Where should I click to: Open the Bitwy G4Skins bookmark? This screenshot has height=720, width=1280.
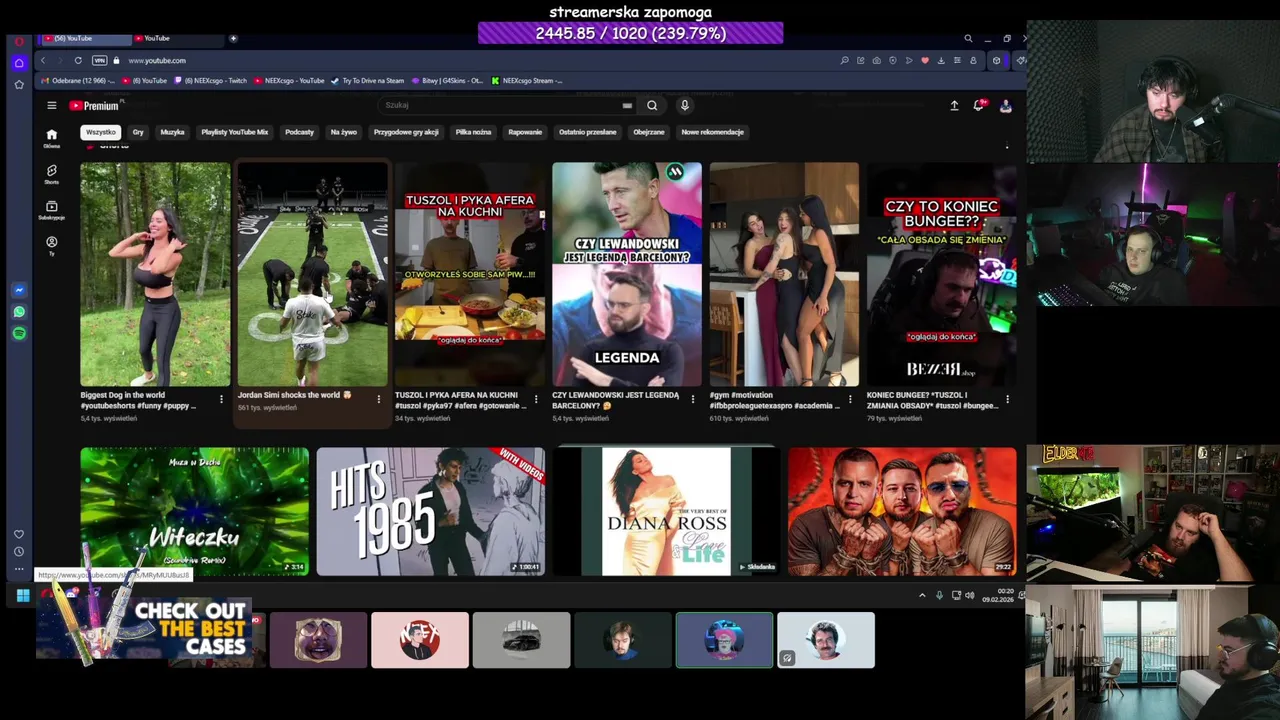447,80
